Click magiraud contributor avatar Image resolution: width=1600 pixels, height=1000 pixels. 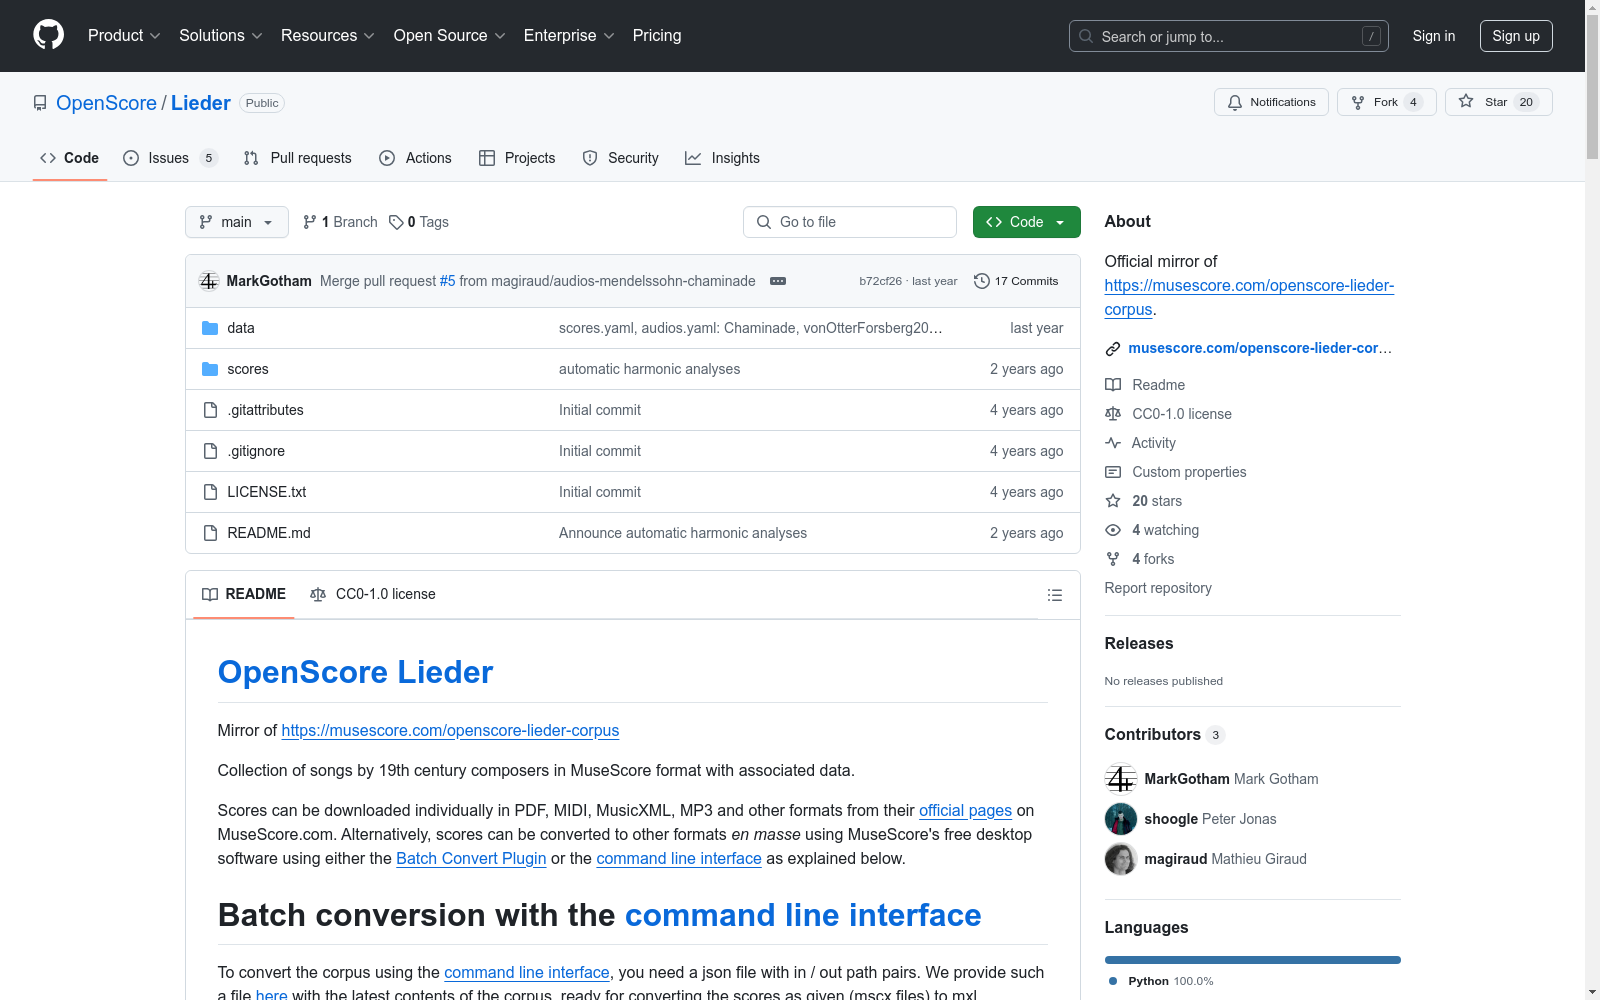[x=1121, y=859]
